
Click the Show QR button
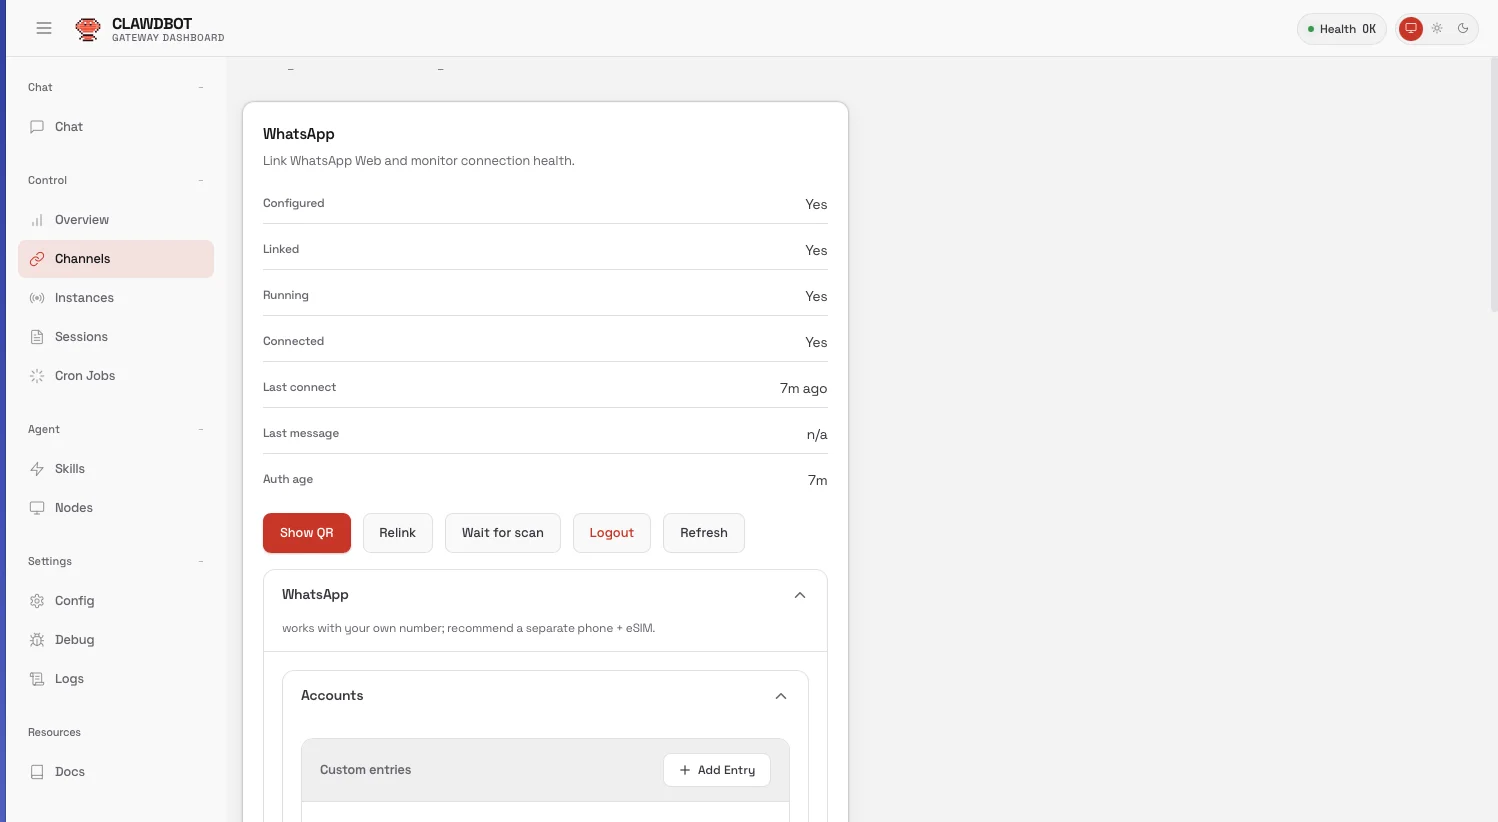tap(307, 533)
